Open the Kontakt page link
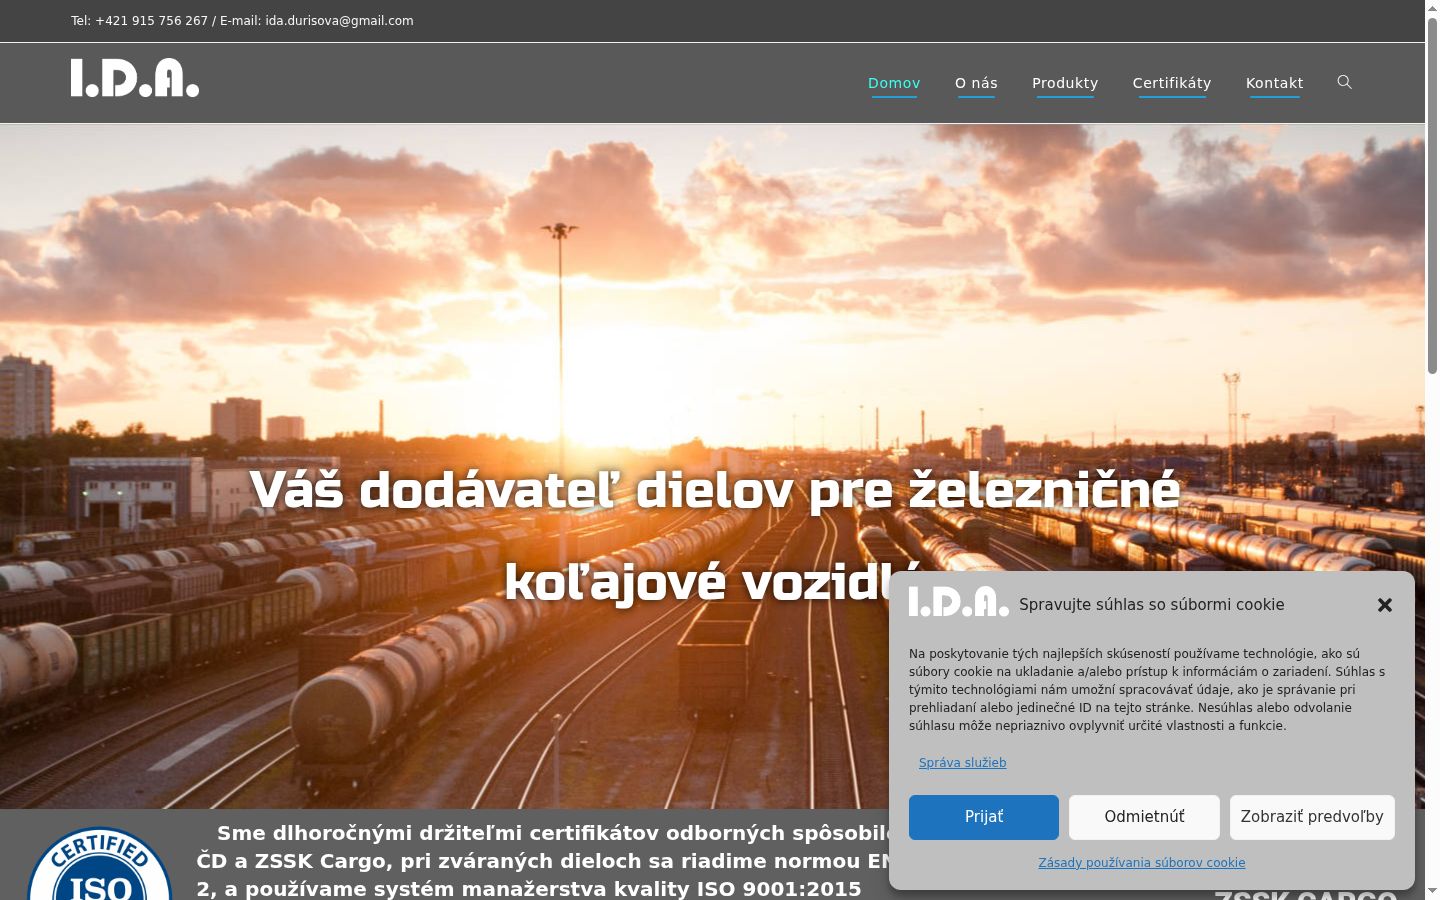Screen dimensions: 1440x900 coord(1275,83)
